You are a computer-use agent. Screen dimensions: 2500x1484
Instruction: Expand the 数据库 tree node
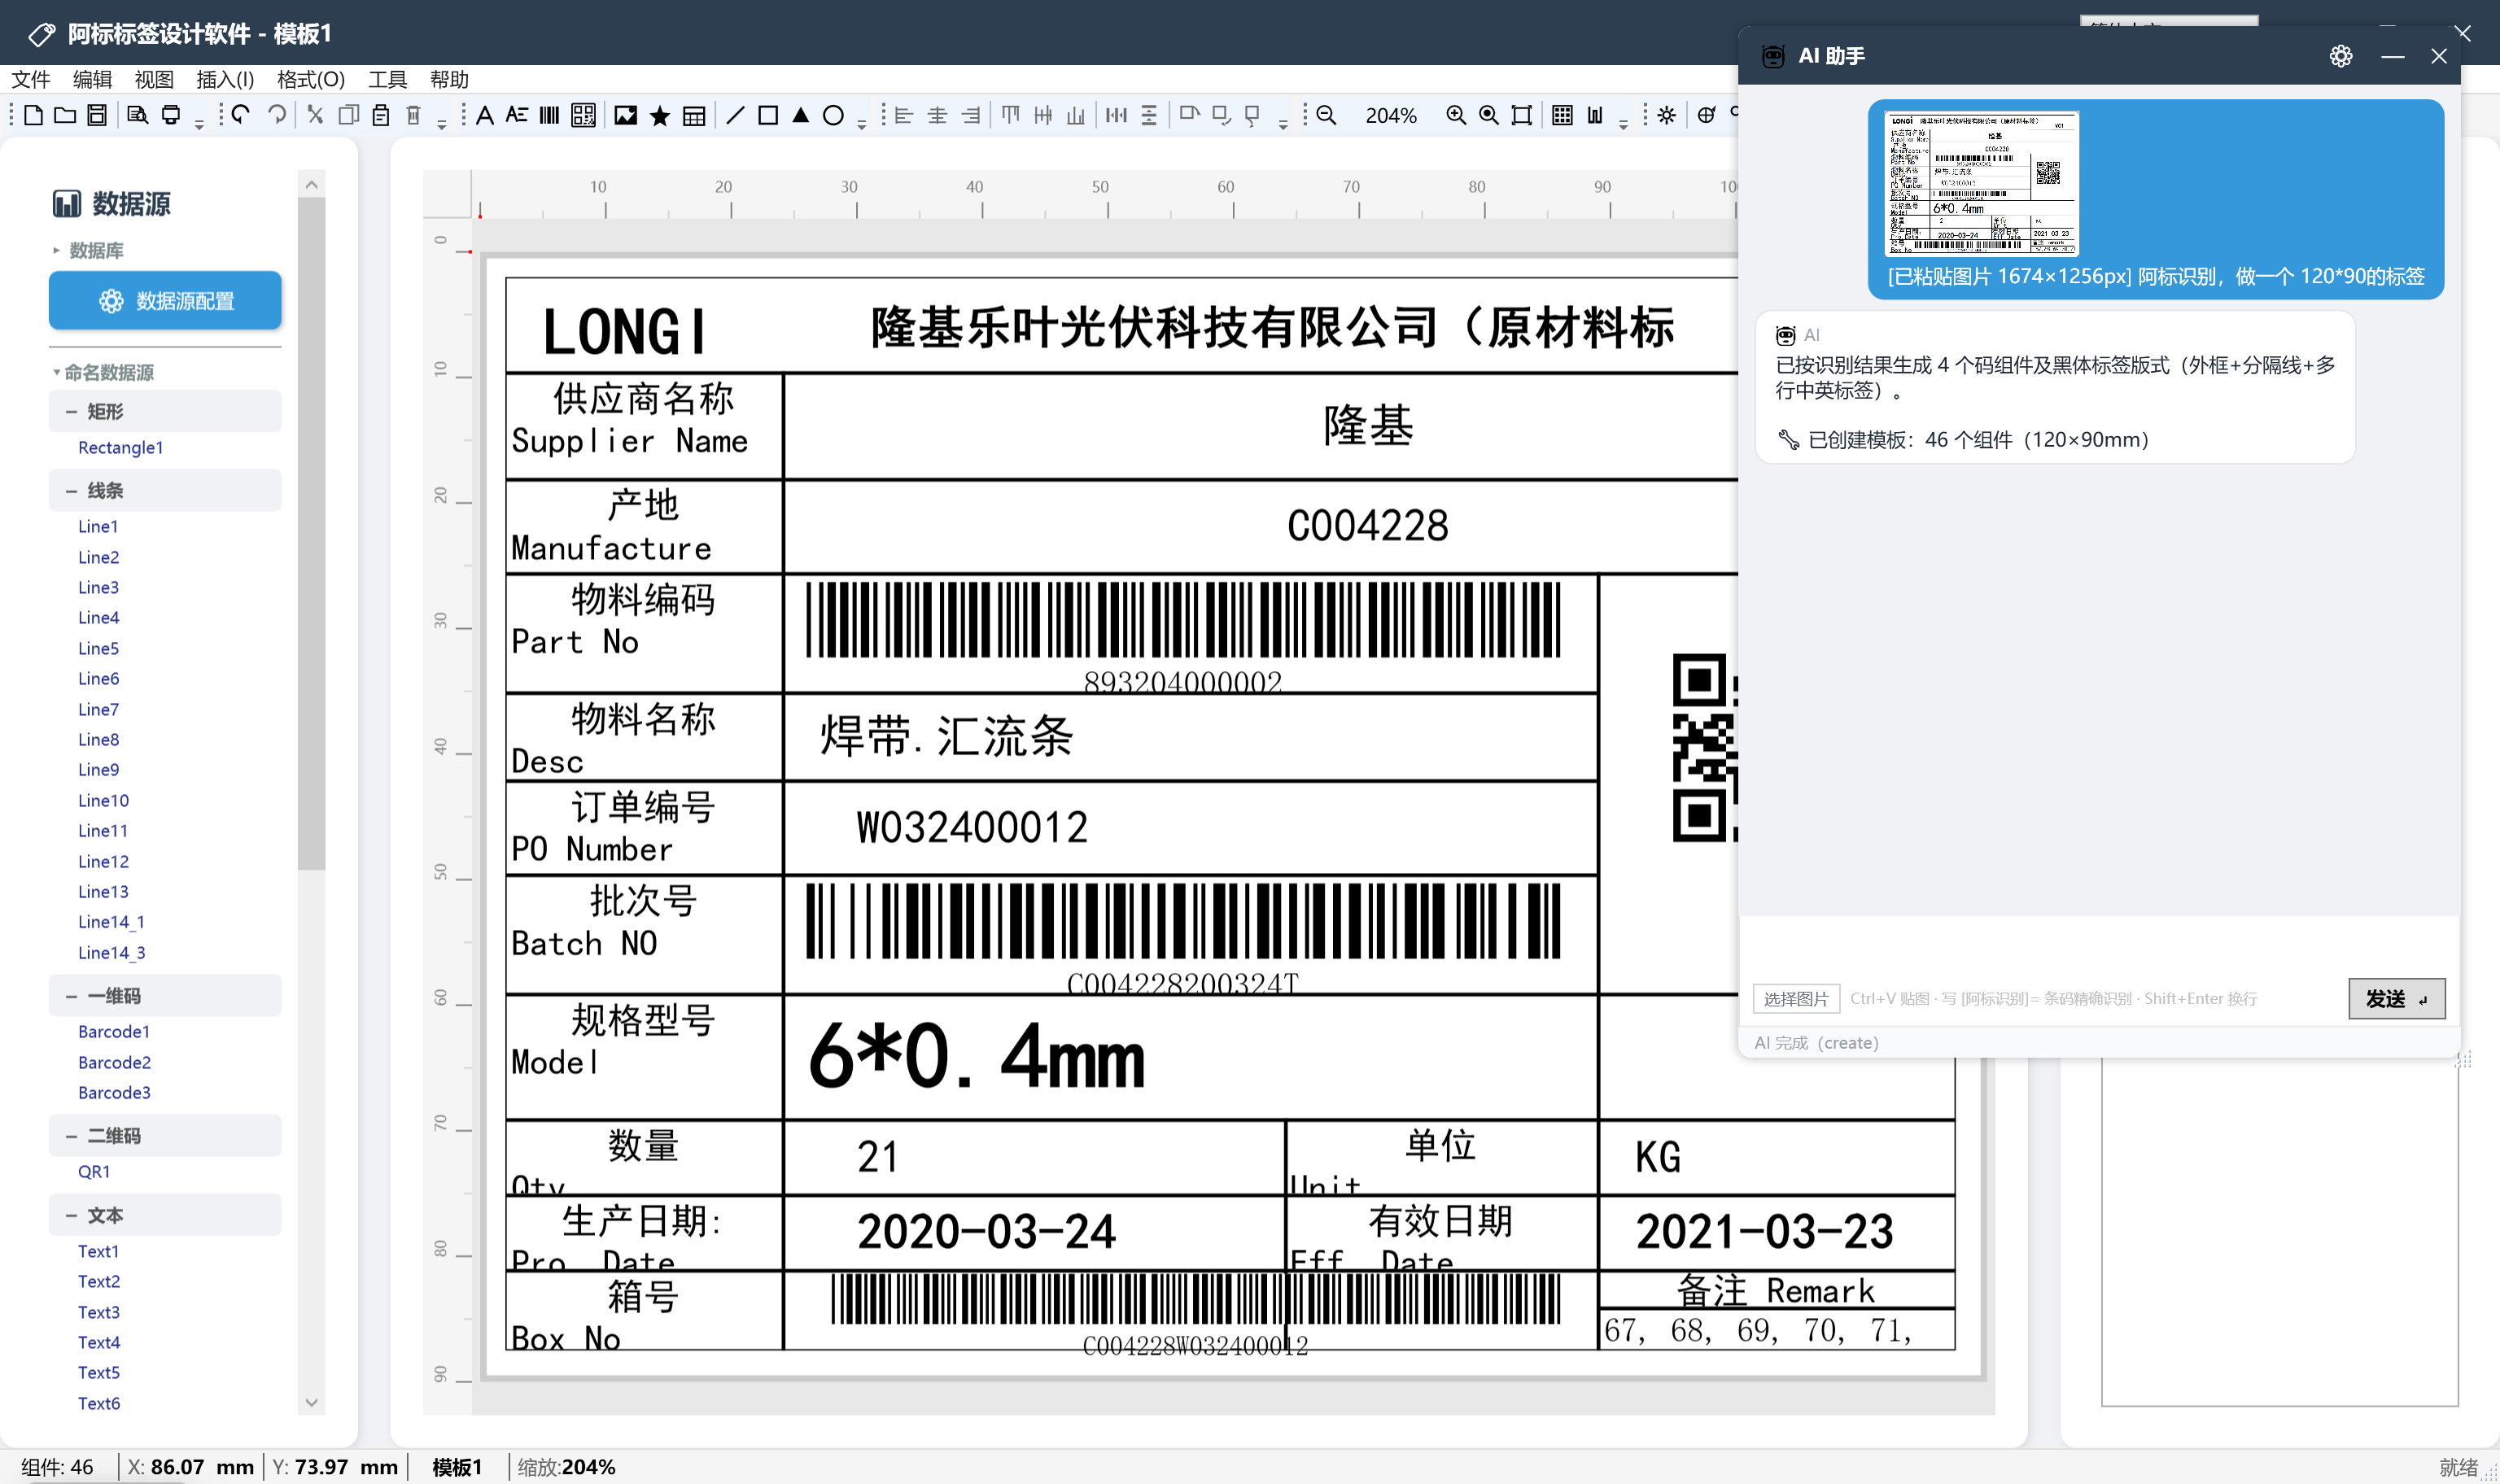point(56,250)
